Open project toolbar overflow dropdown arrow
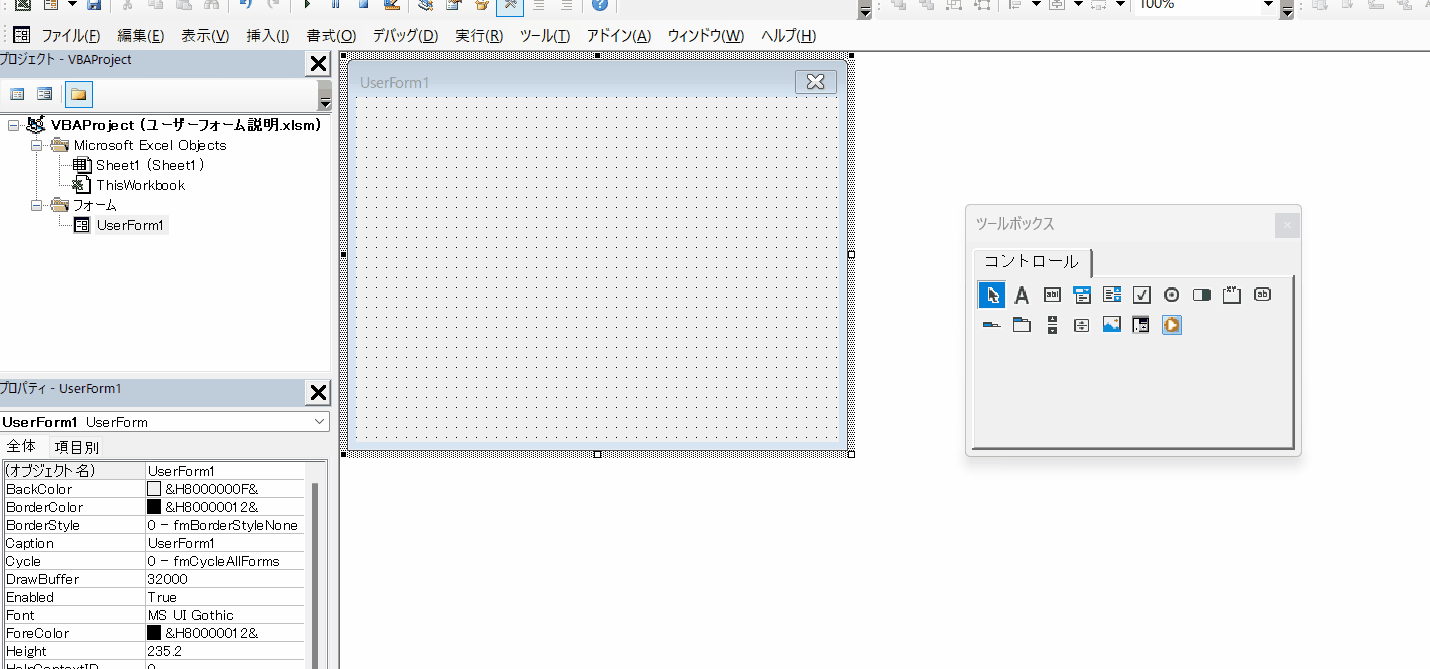The width and height of the screenshot is (1430, 669). point(324,96)
